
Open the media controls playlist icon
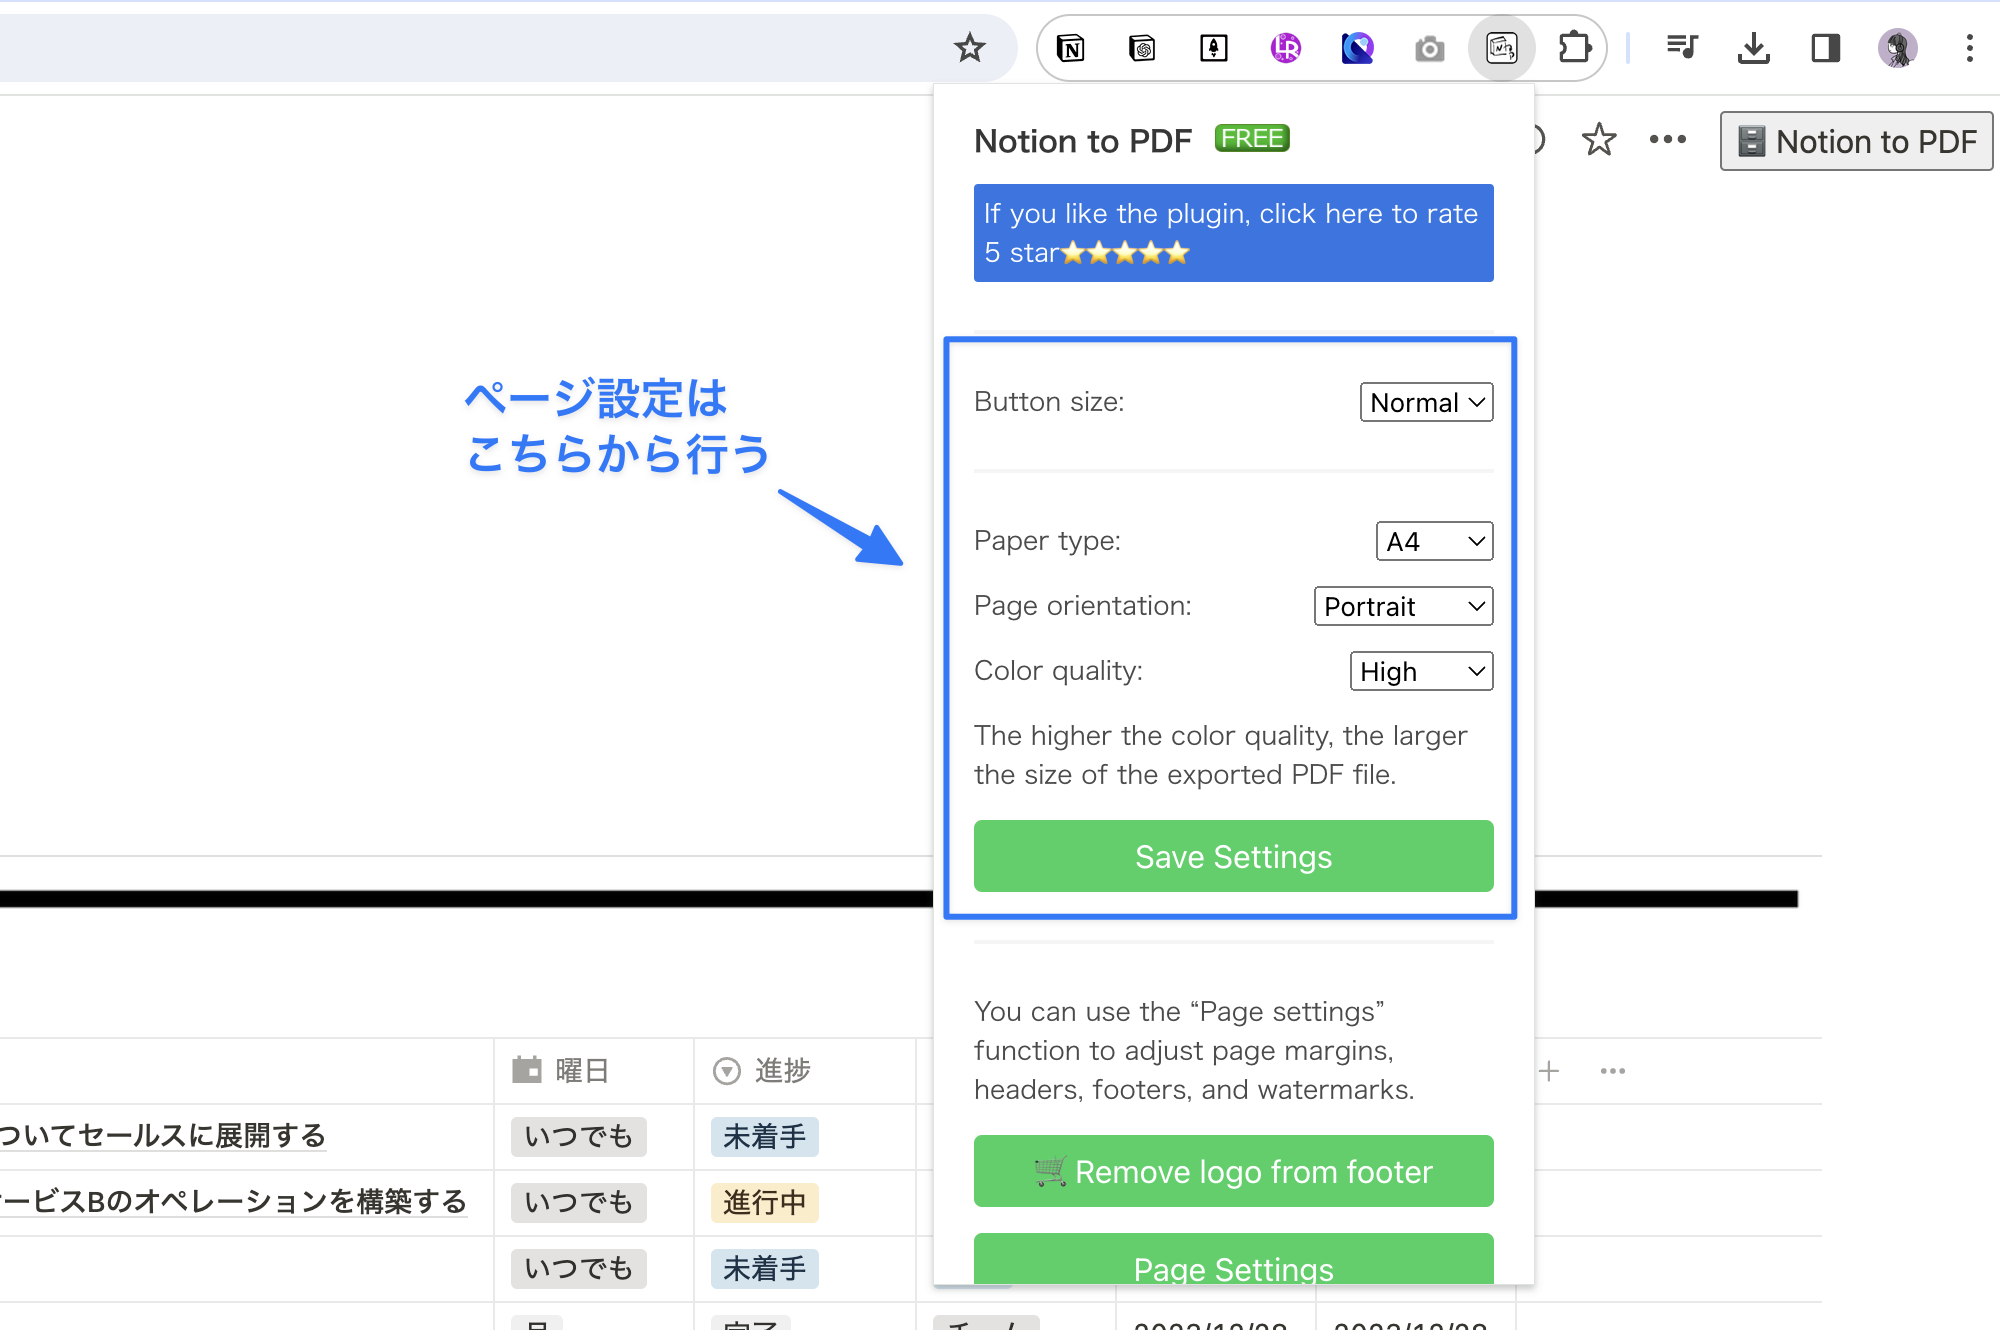click(1682, 47)
